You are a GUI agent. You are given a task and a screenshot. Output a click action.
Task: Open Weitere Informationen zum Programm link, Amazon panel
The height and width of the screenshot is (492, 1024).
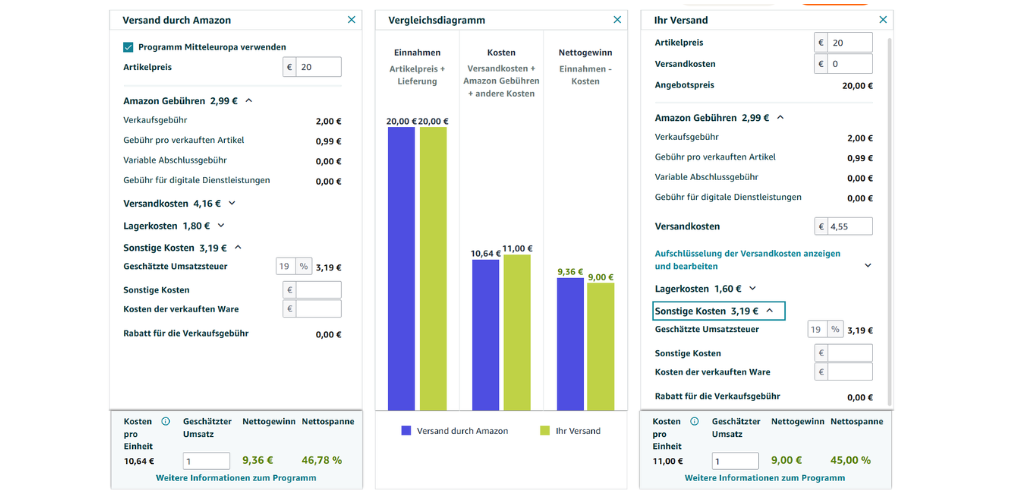236,478
